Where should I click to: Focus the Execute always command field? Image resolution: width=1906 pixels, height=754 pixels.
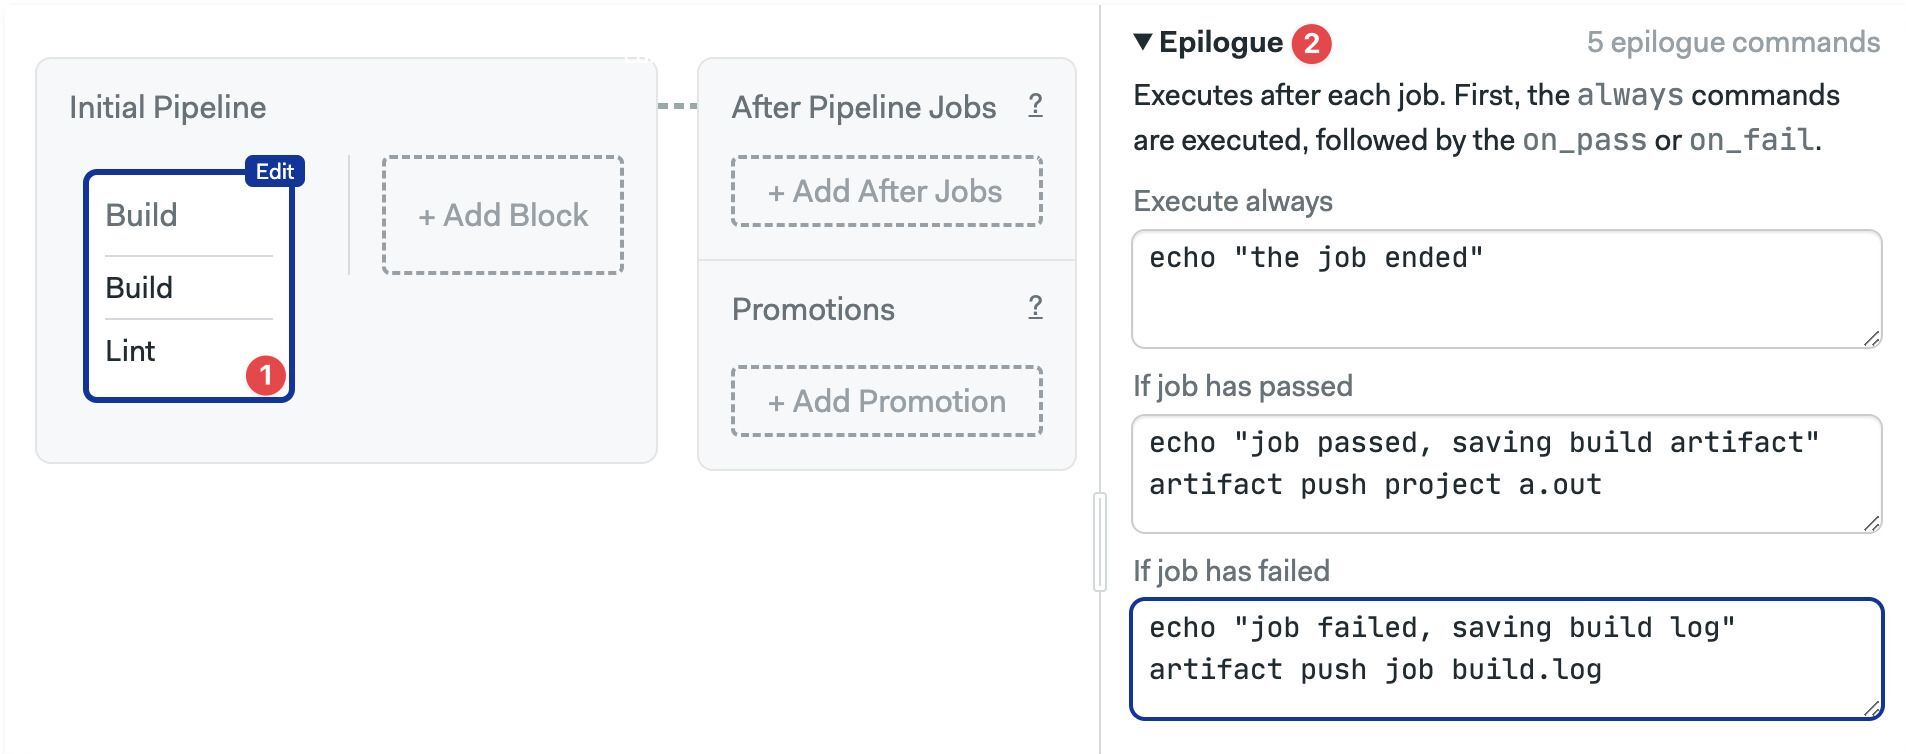click(x=1507, y=289)
